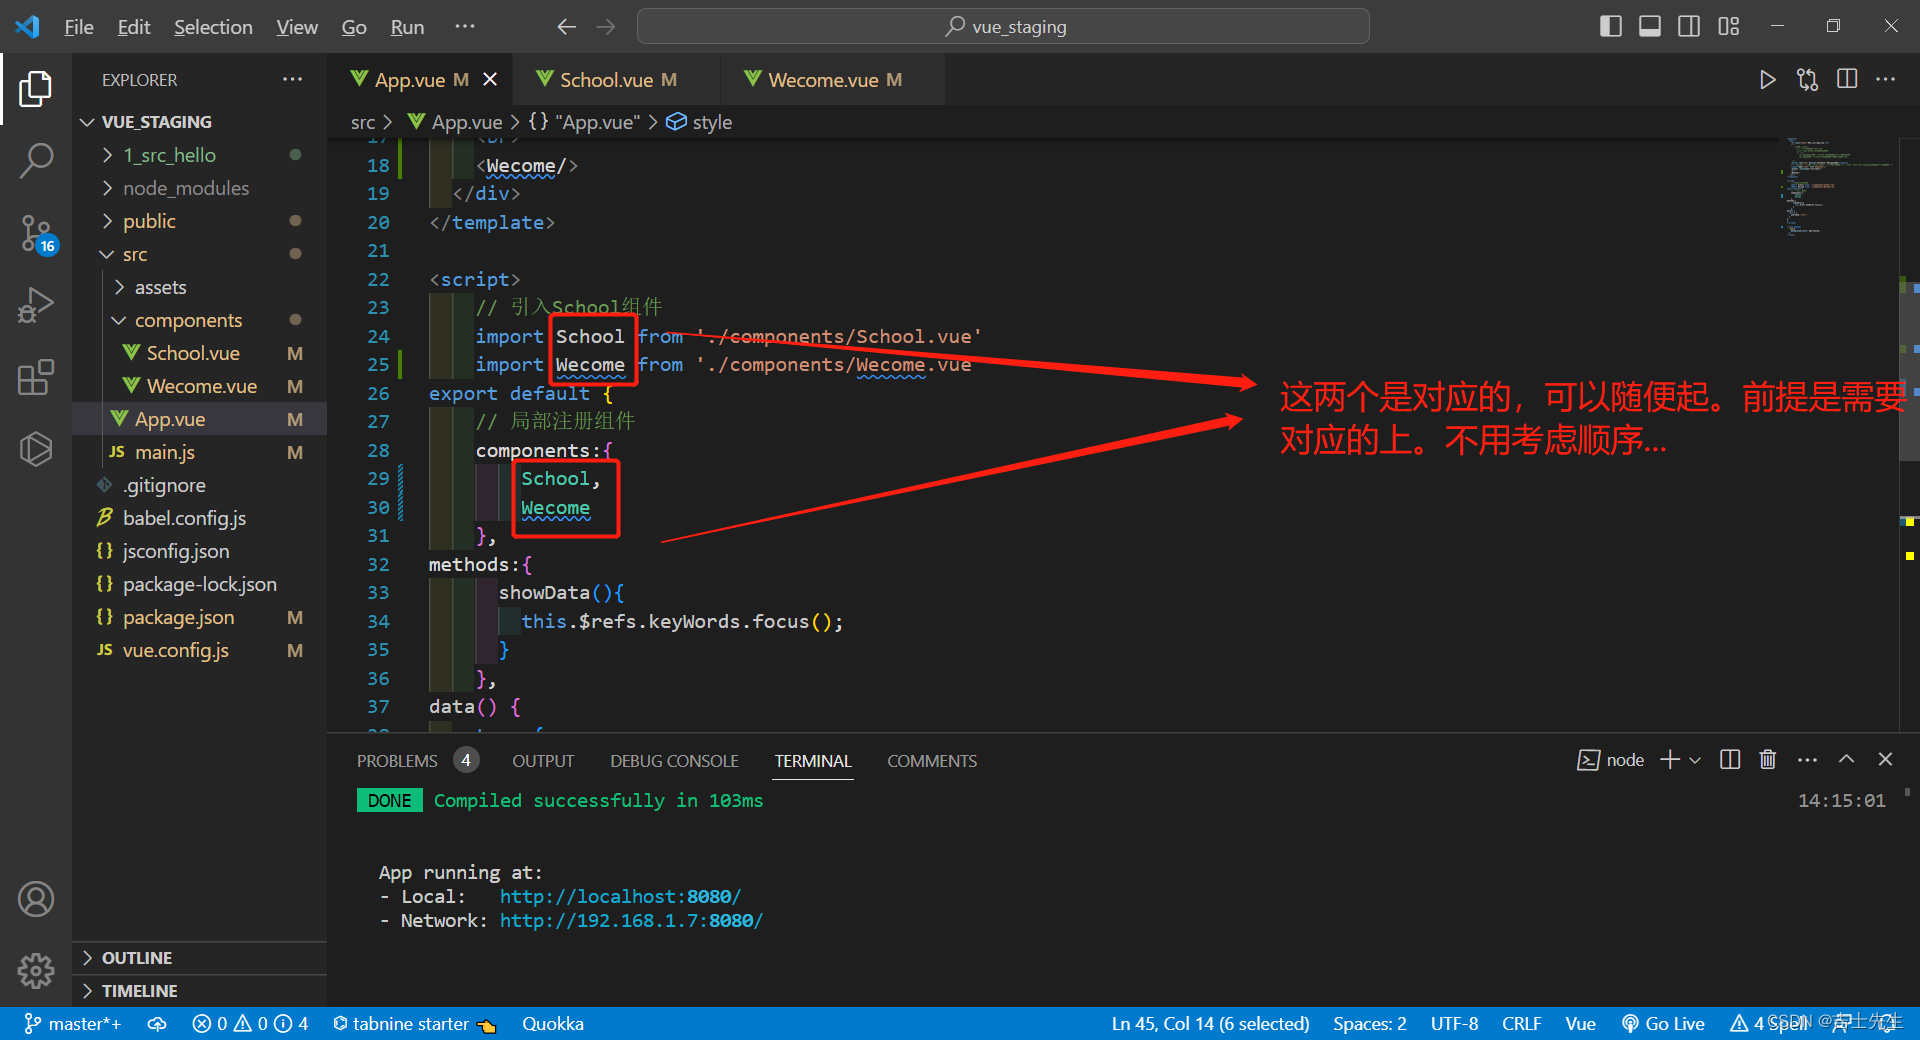Click the style breadcrumb segment
The width and height of the screenshot is (1920, 1040).
tap(700, 122)
